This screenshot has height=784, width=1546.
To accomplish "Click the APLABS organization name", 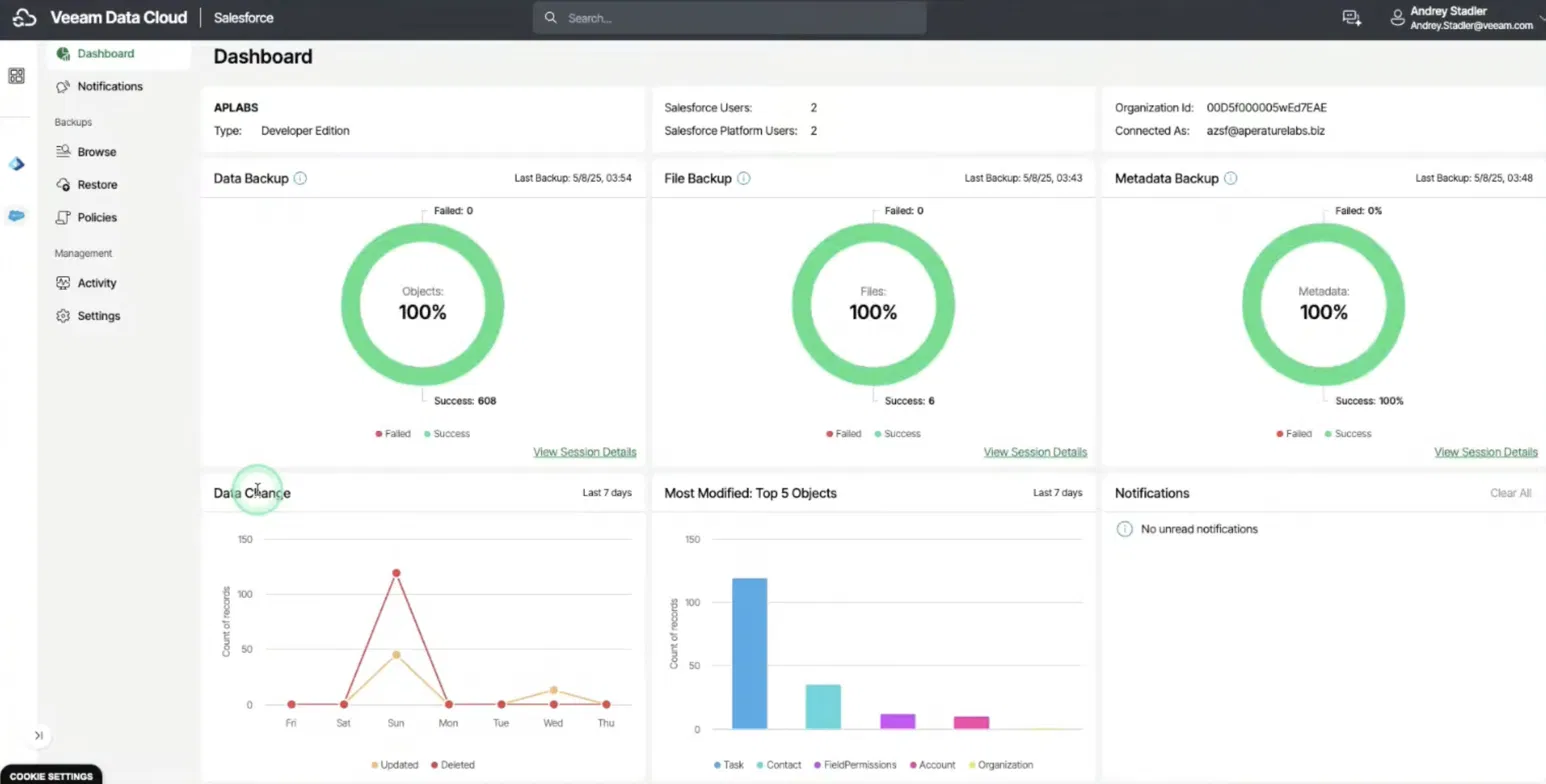I will (x=237, y=108).
